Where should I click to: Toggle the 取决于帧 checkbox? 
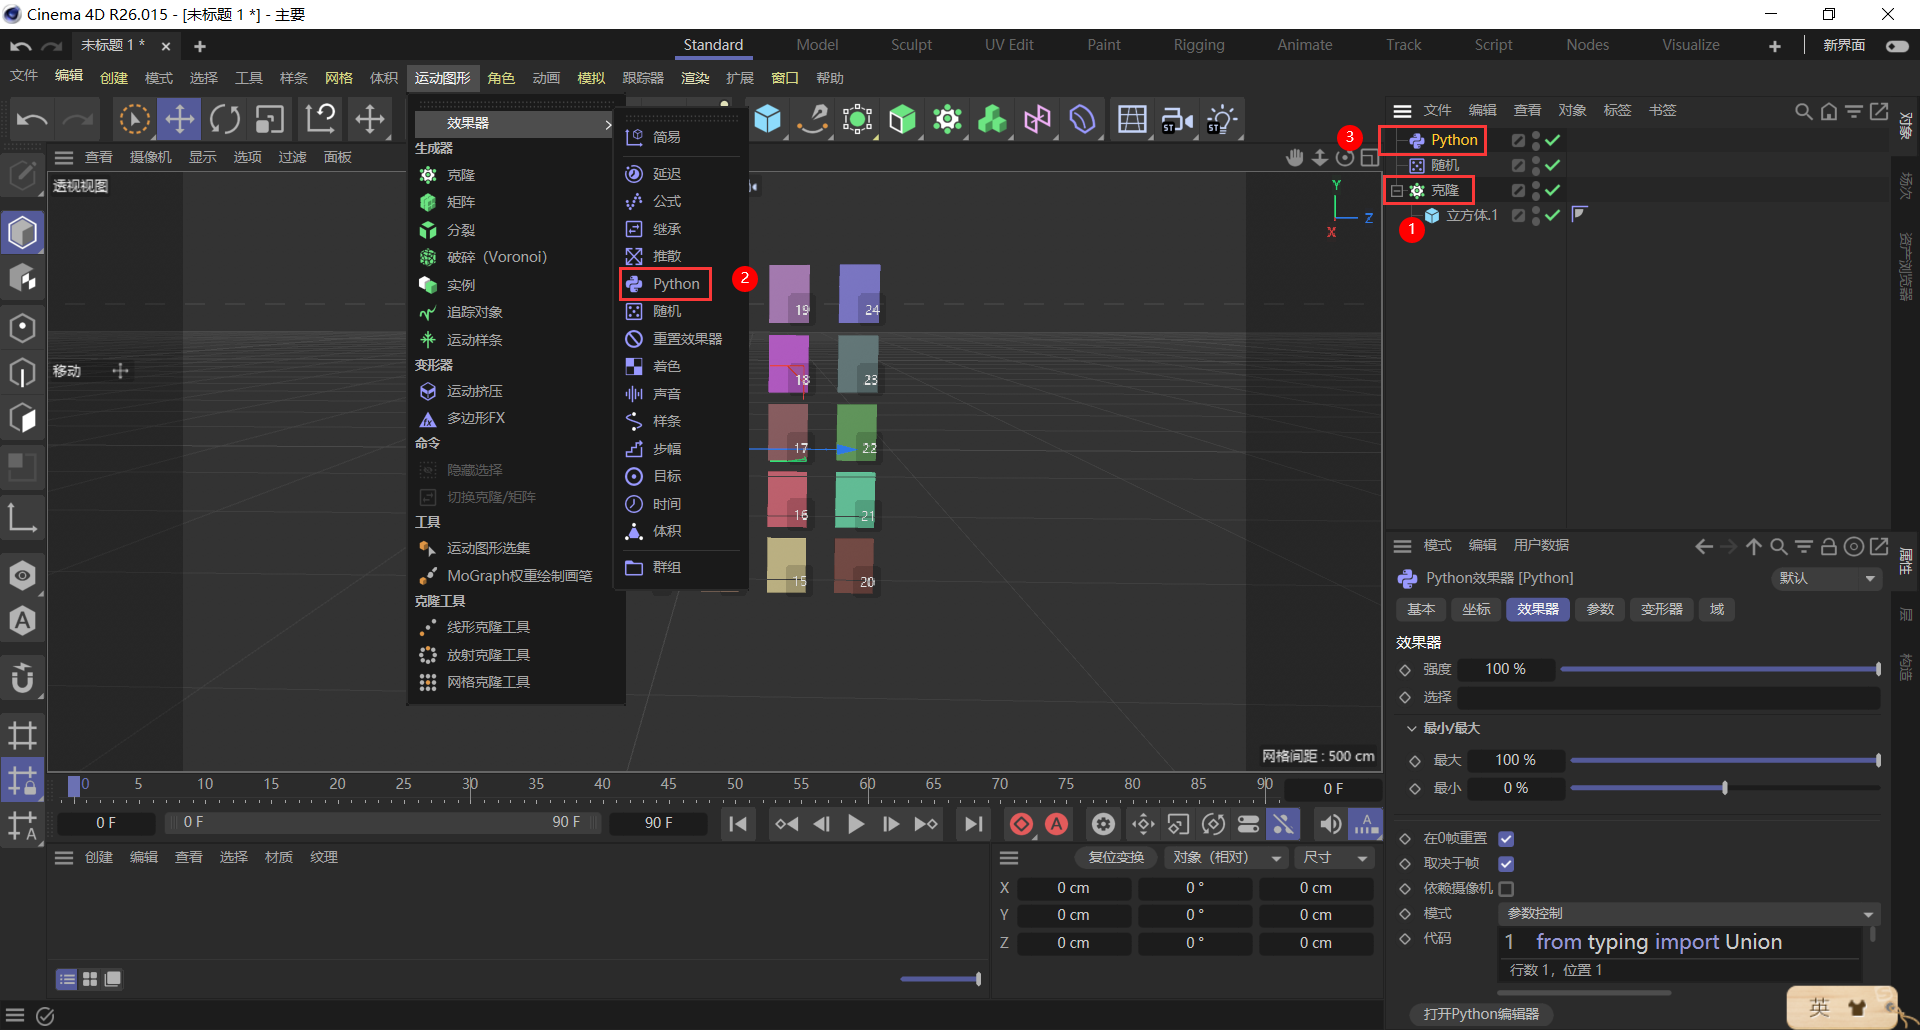(1506, 863)
